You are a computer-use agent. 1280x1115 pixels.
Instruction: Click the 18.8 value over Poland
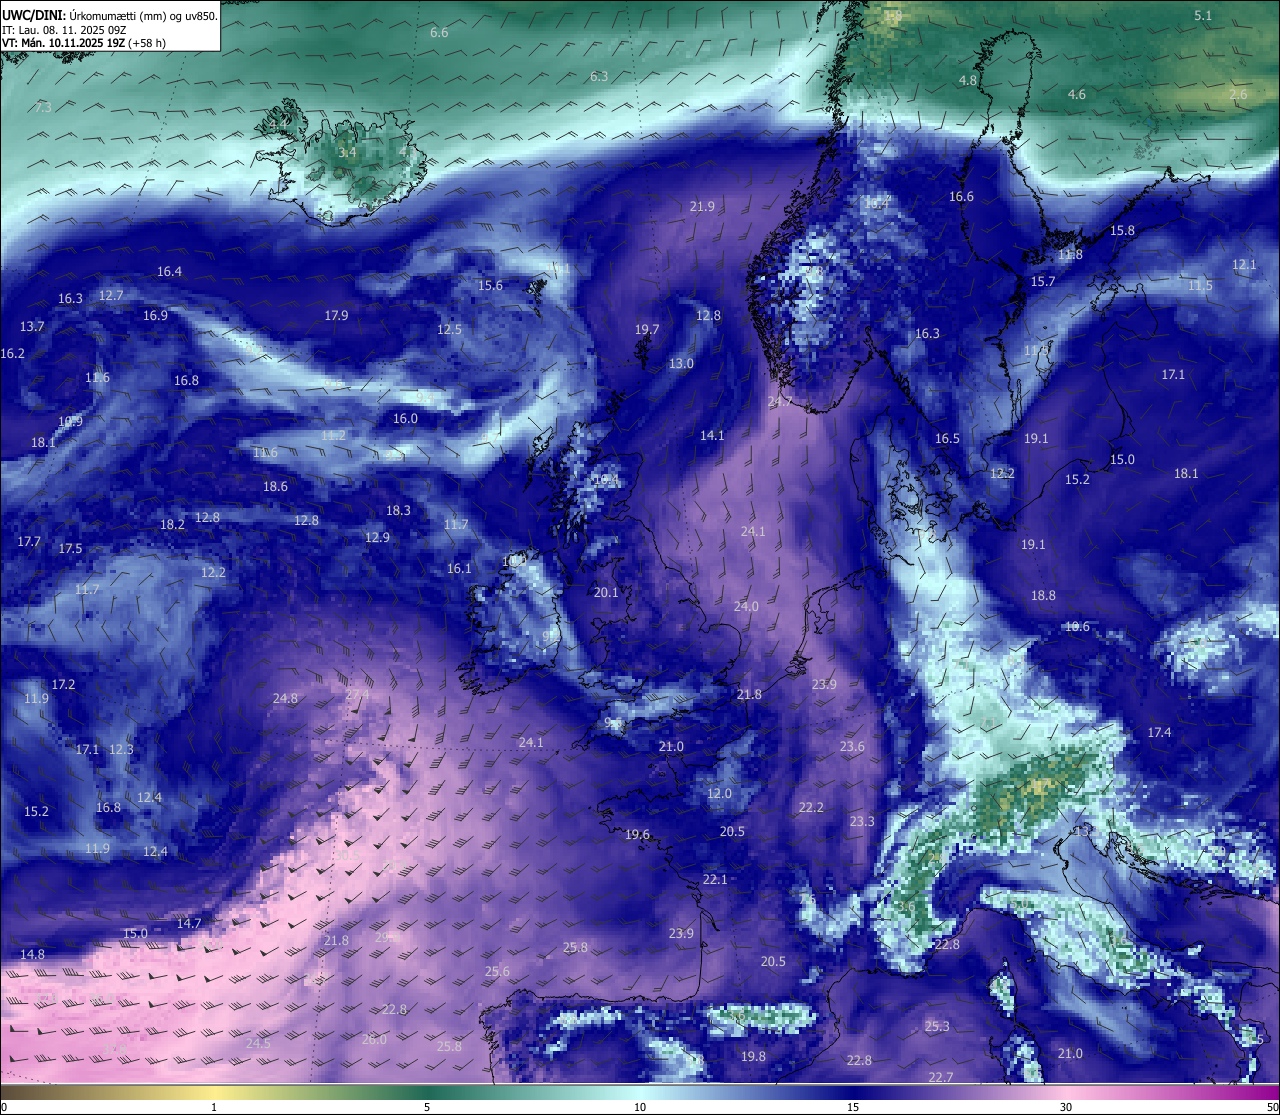[1043, 596]
